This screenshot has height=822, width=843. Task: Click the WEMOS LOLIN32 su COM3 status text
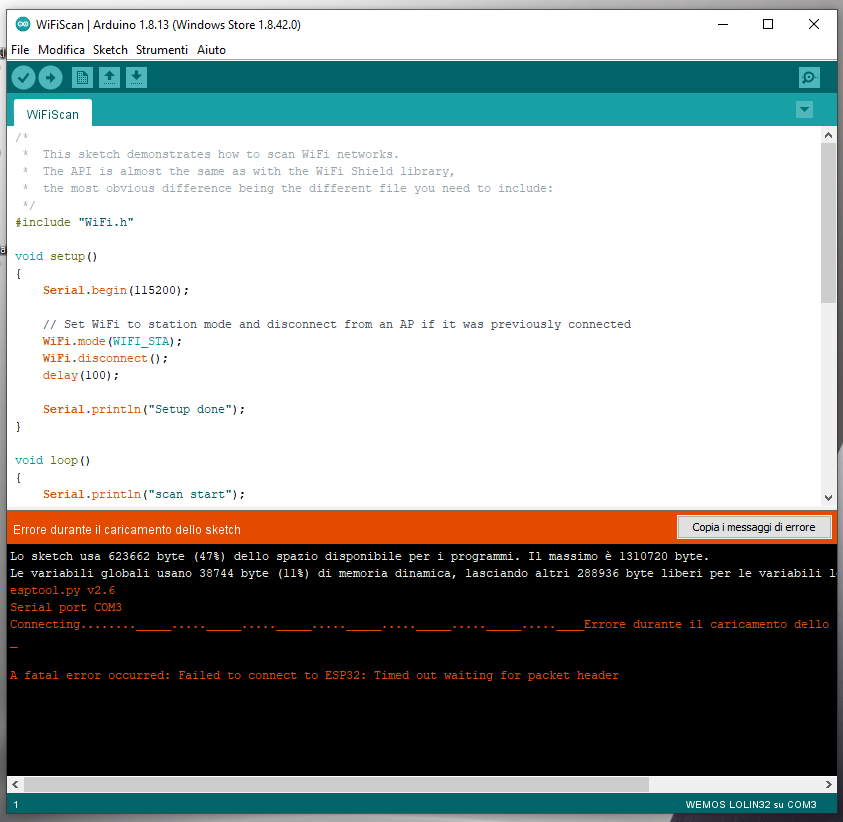tap(751, 805)
